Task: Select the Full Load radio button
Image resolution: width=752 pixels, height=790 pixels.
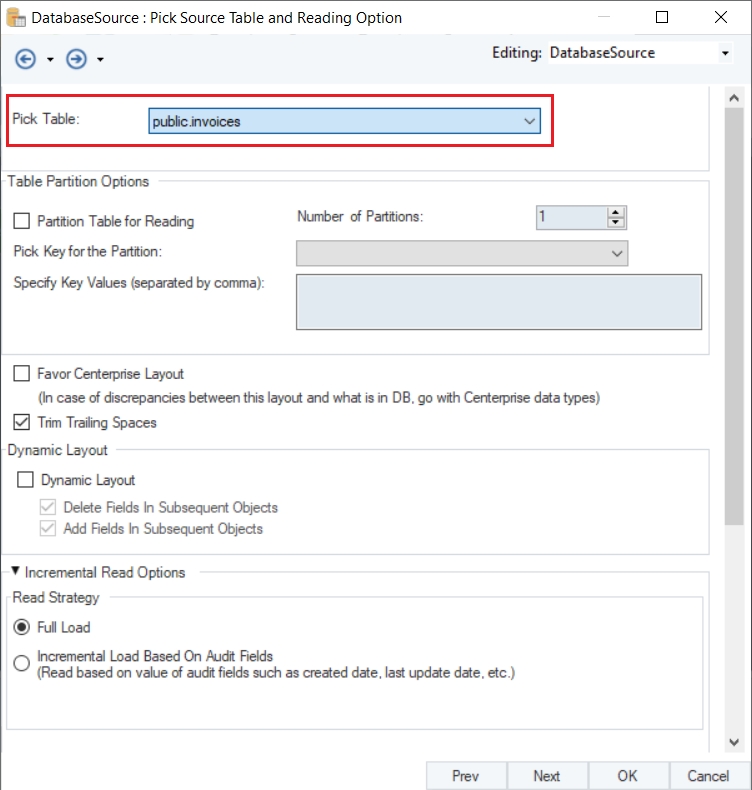Action: click(x=22, y=627)
